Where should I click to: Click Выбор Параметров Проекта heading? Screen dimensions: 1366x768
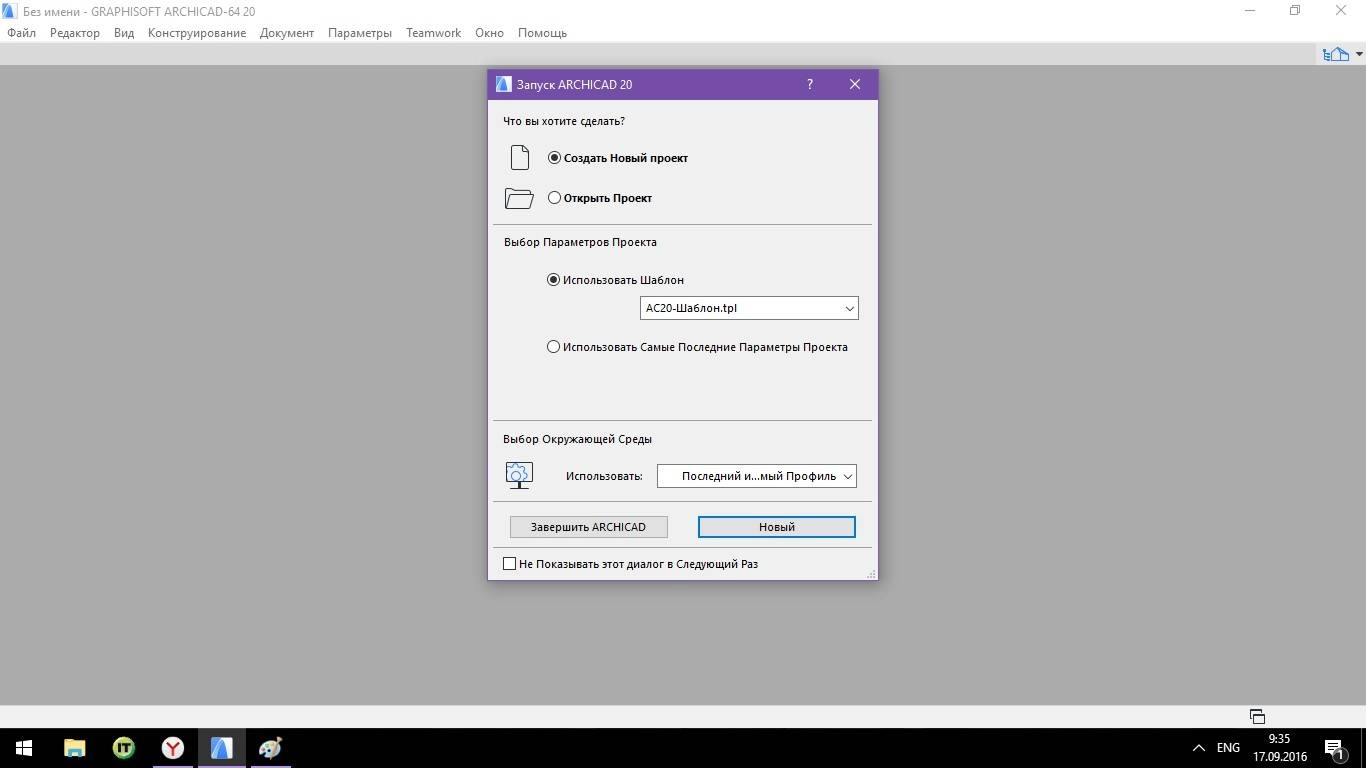click(x=580, y=242)
